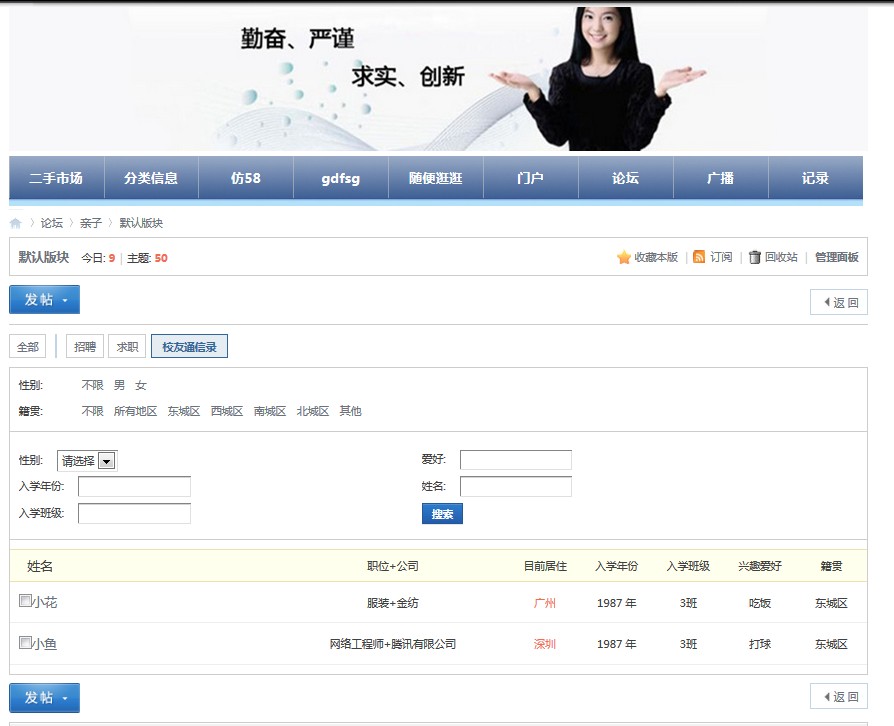Switch to the 求职 tab

(x=127, y=347)
